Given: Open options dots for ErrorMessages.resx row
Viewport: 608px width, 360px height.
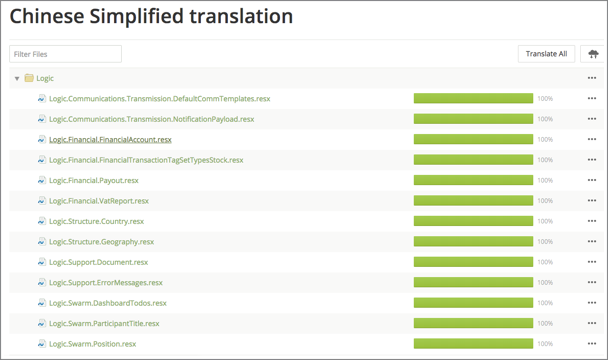Looking at the screenshot, I should click(592, 282).
